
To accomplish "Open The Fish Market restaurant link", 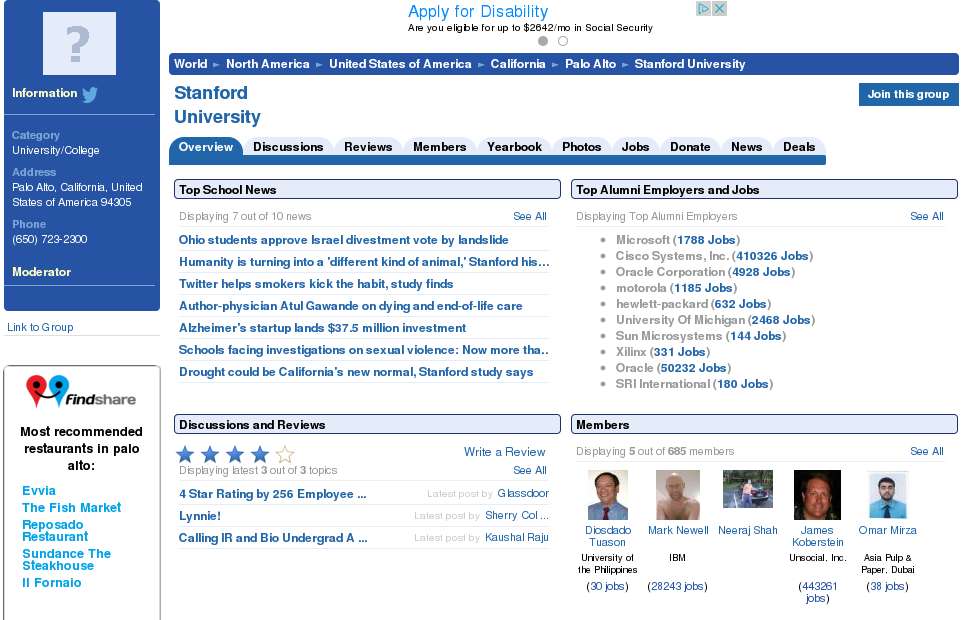I will 71,508.
